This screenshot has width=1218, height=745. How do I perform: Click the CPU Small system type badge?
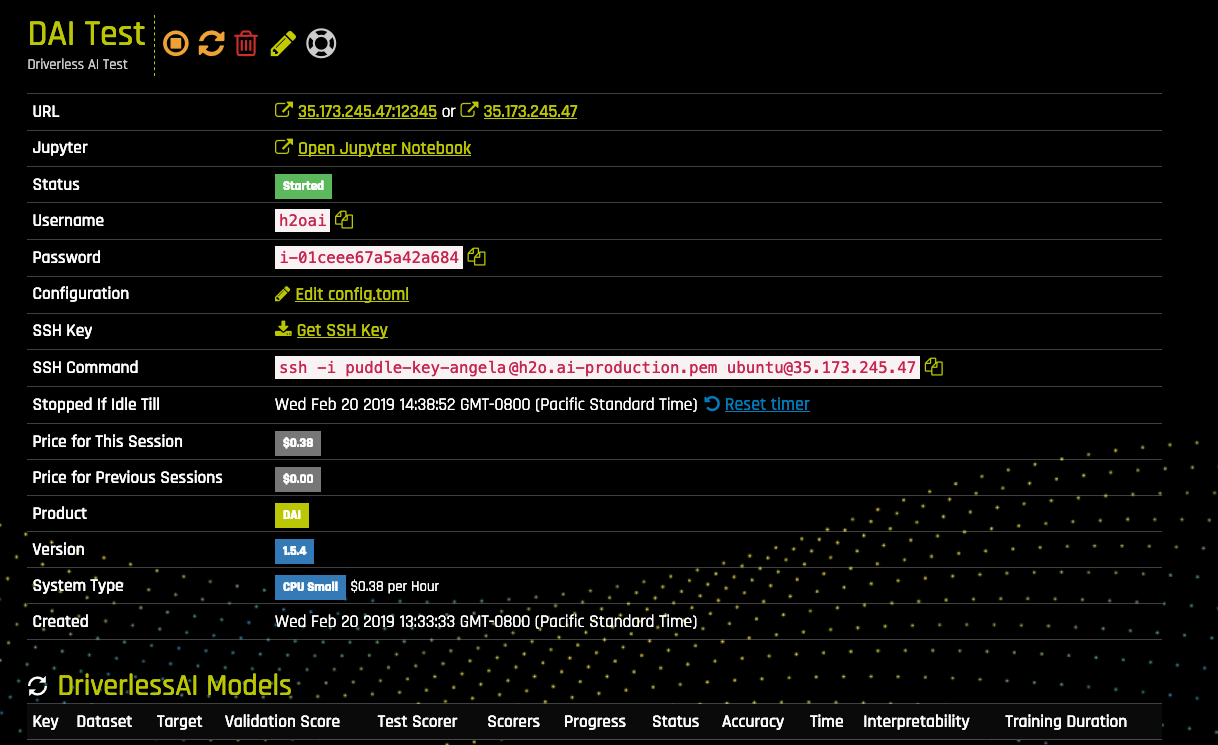310,587
